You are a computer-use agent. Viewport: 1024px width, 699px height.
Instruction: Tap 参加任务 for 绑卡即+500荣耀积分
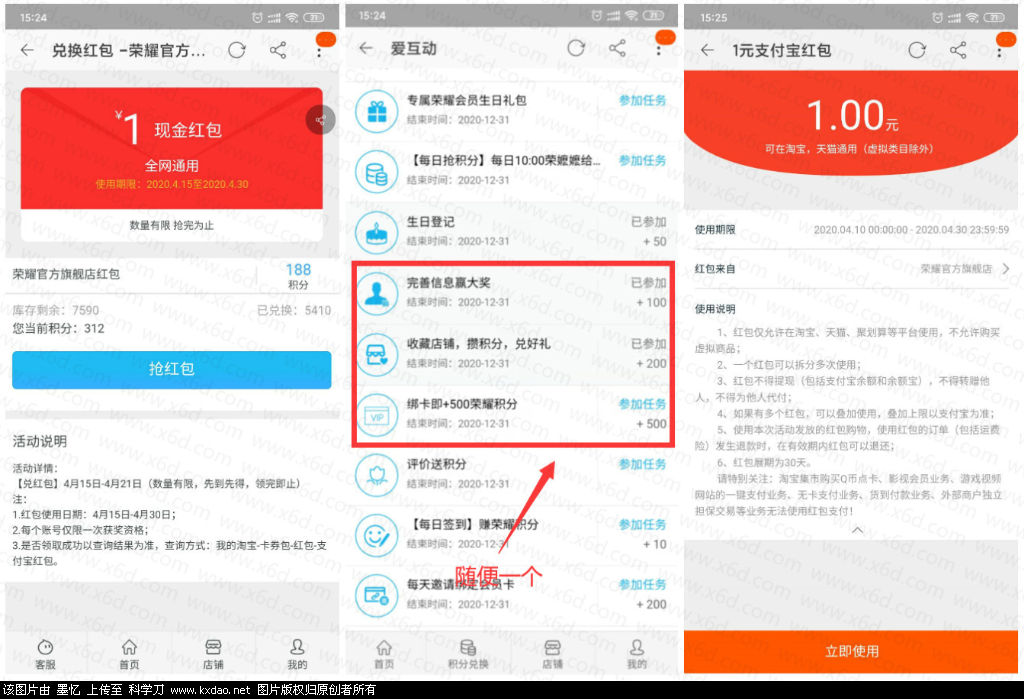click(x=643, y=404)
